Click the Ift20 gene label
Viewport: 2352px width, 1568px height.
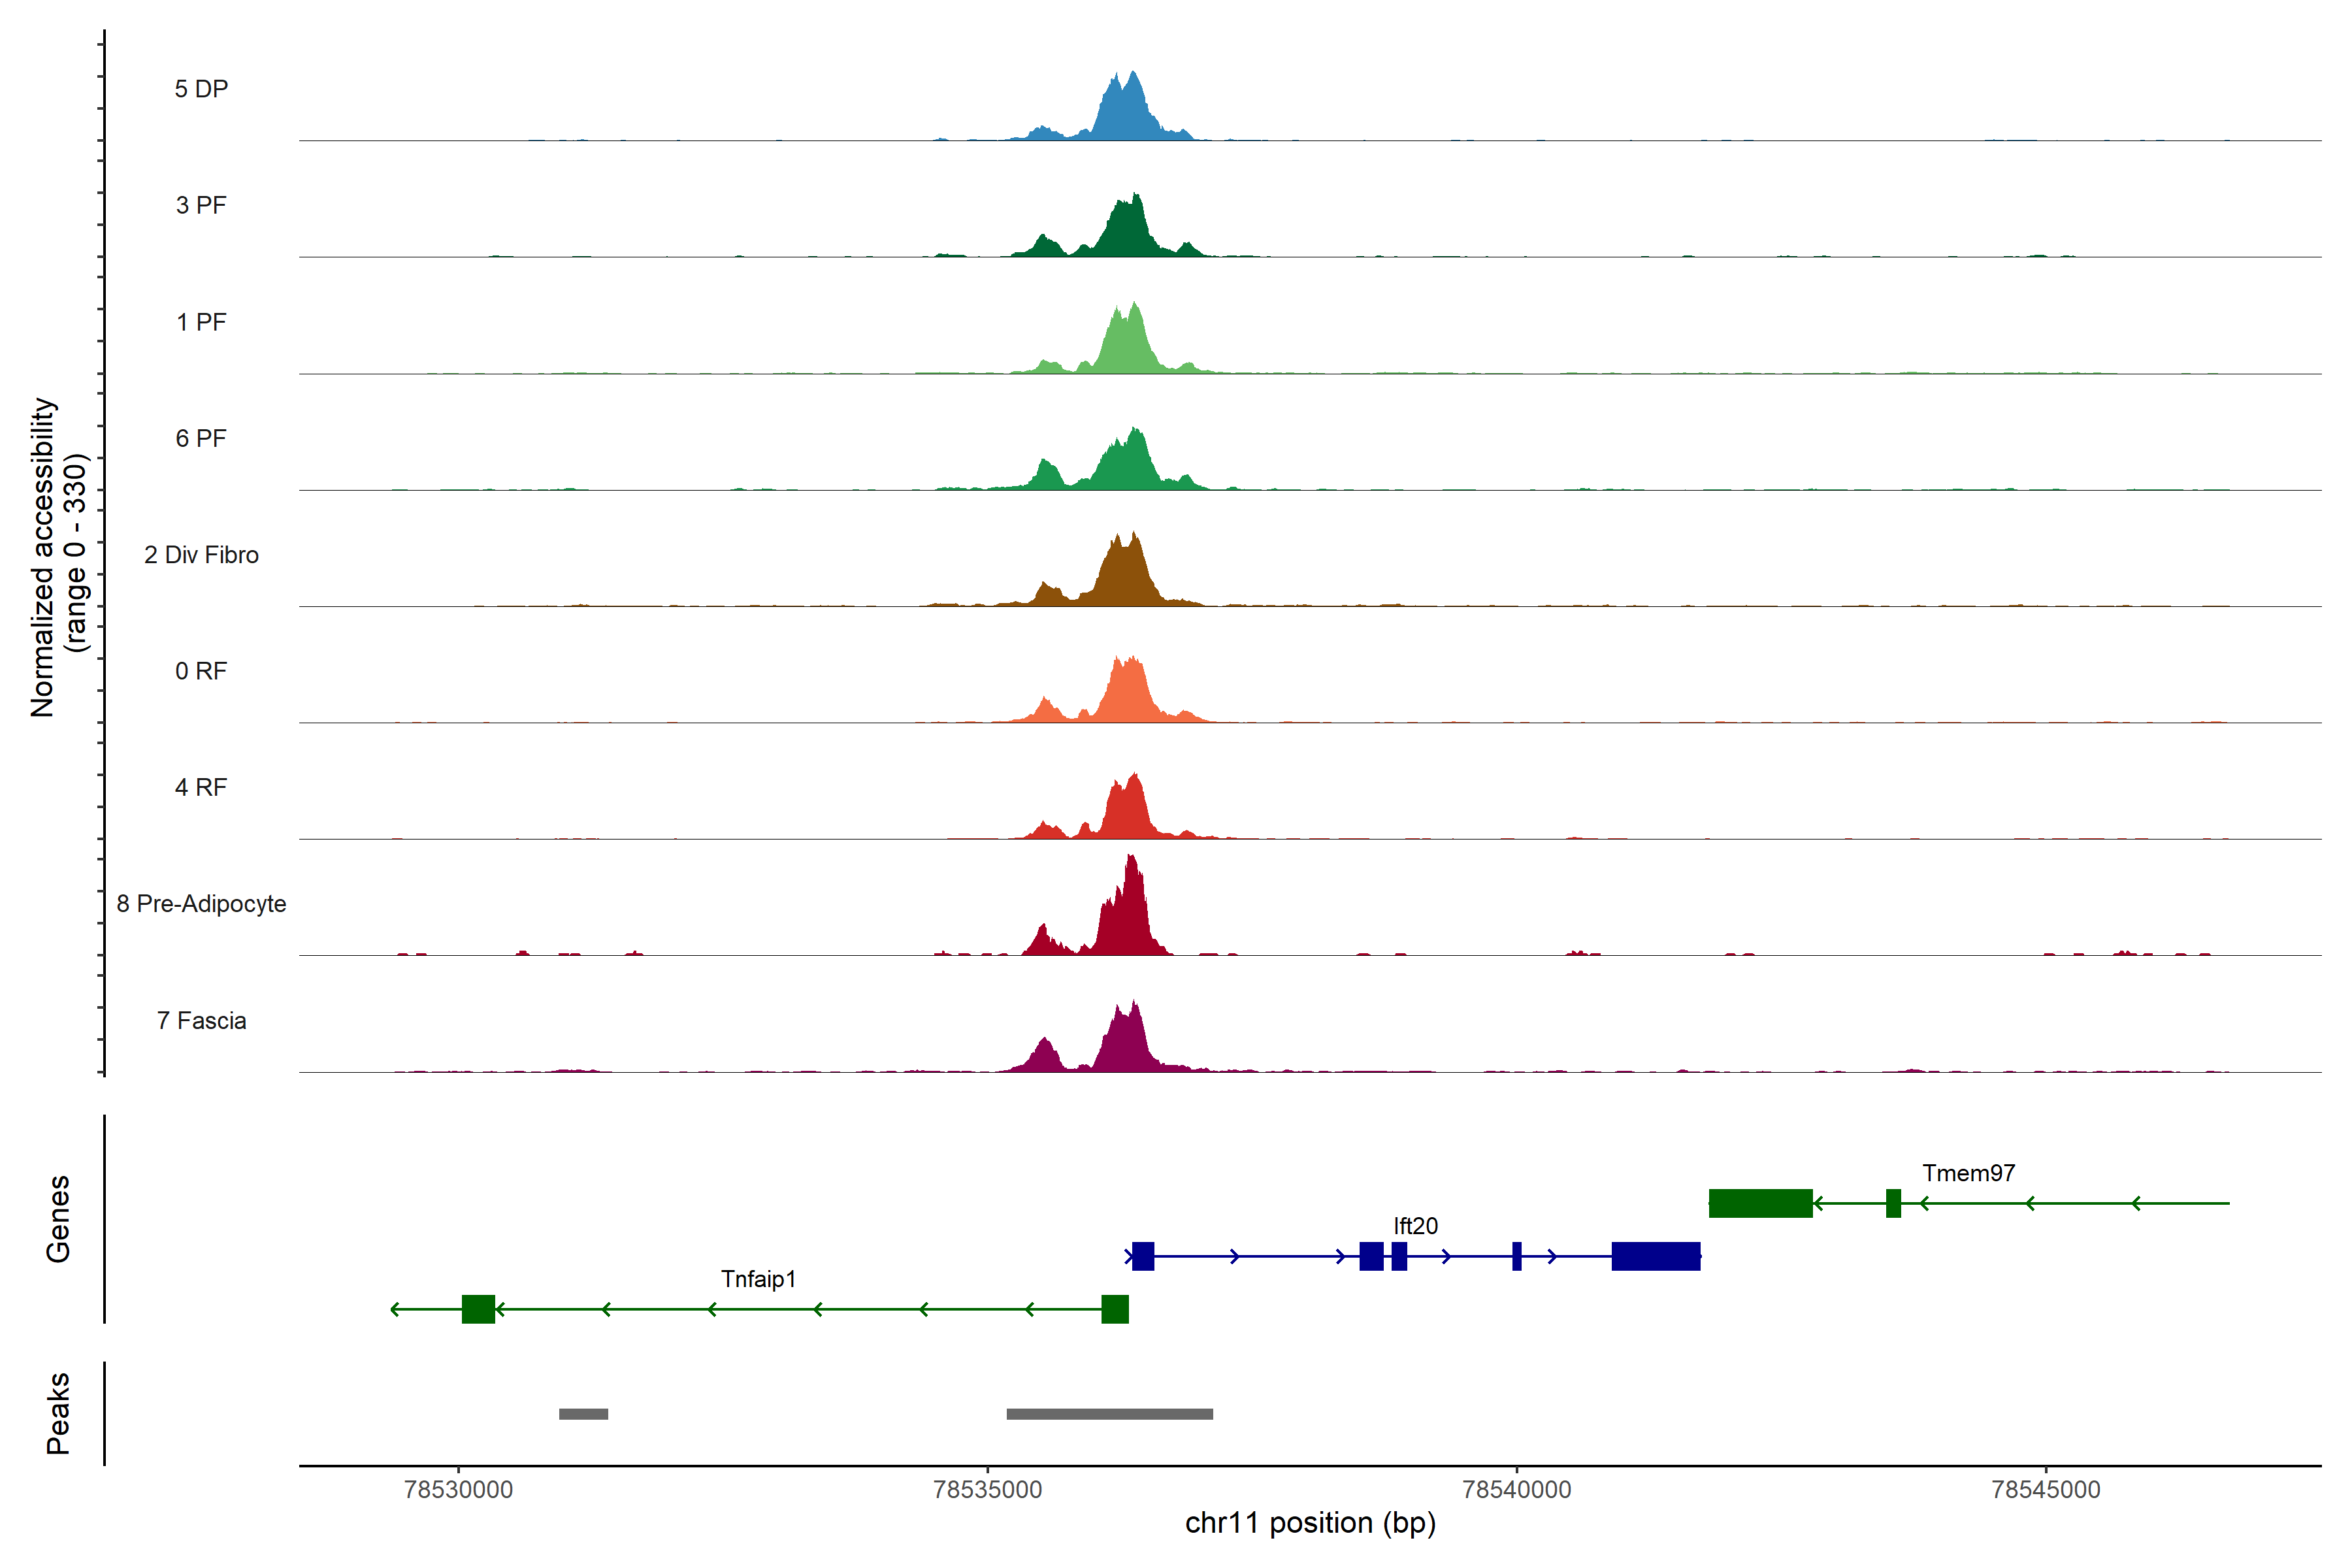tap(1415, 1226)
